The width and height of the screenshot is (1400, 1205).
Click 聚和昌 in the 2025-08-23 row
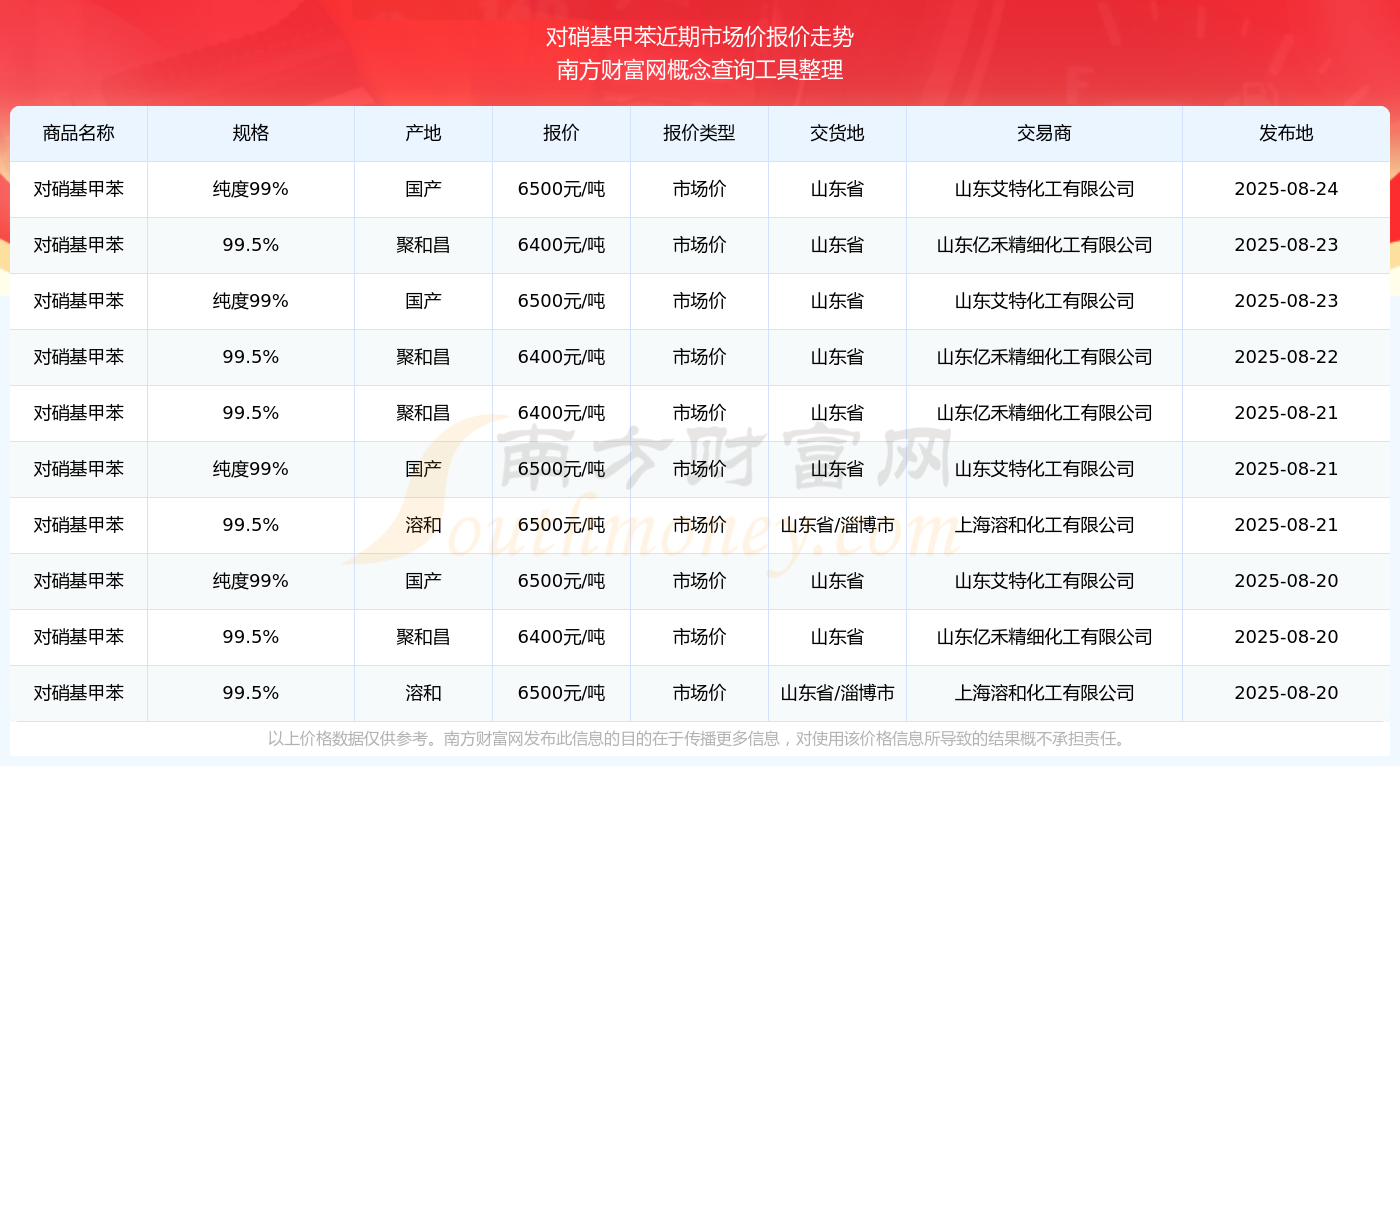point(423,245)
